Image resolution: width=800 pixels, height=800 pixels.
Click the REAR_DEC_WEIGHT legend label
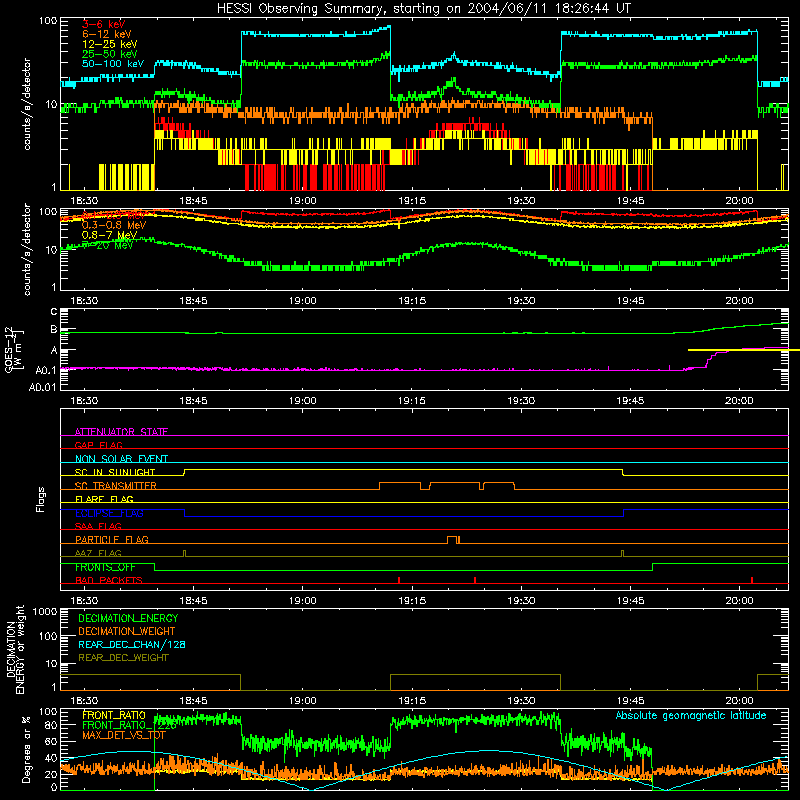(123, 658)
